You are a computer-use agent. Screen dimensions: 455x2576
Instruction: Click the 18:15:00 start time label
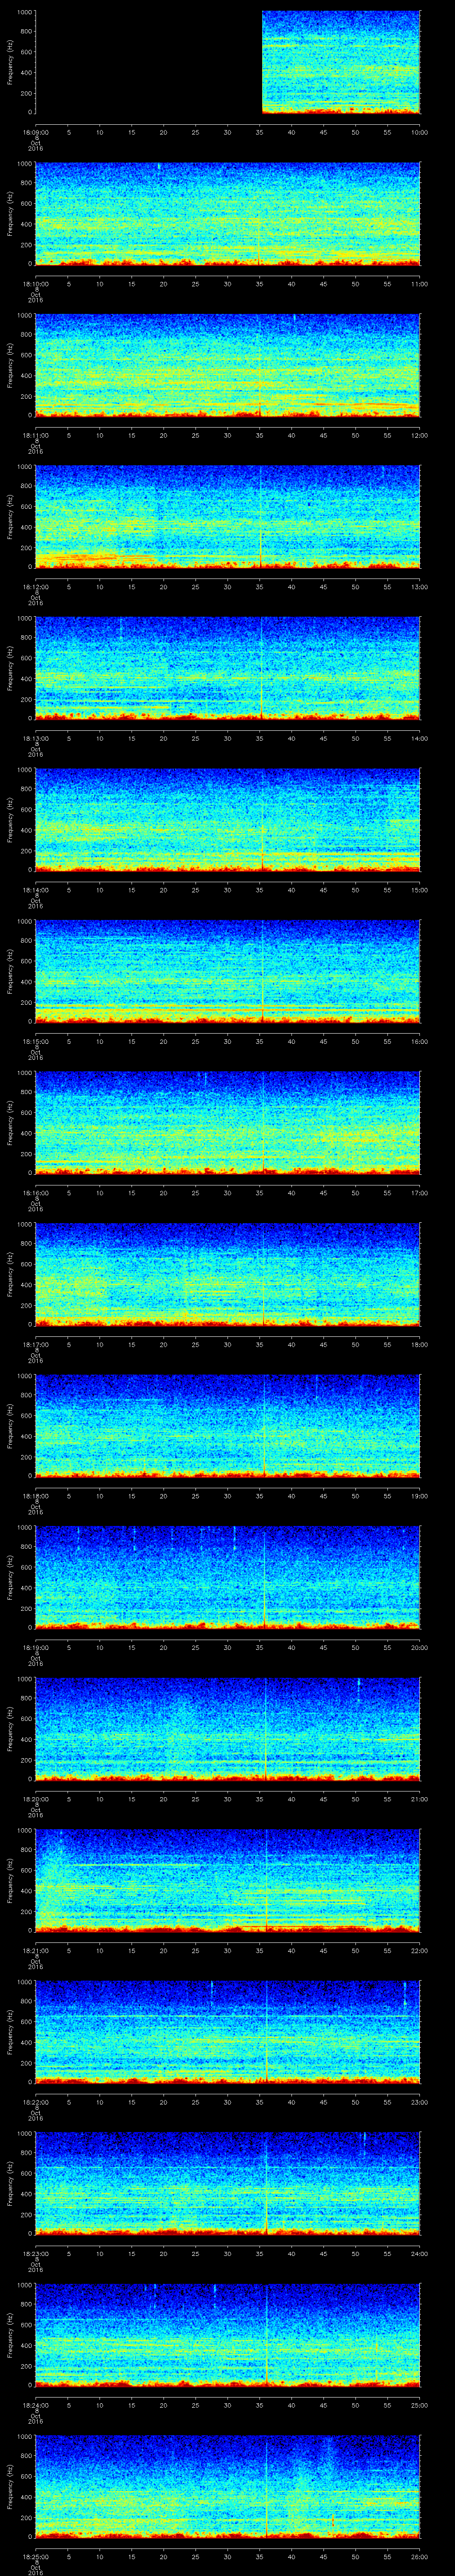[36, 1041]
